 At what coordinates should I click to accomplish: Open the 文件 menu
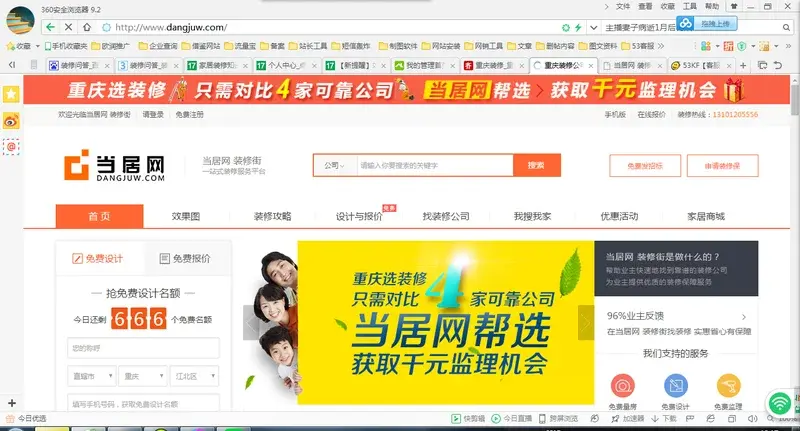(x=623, y=7)
